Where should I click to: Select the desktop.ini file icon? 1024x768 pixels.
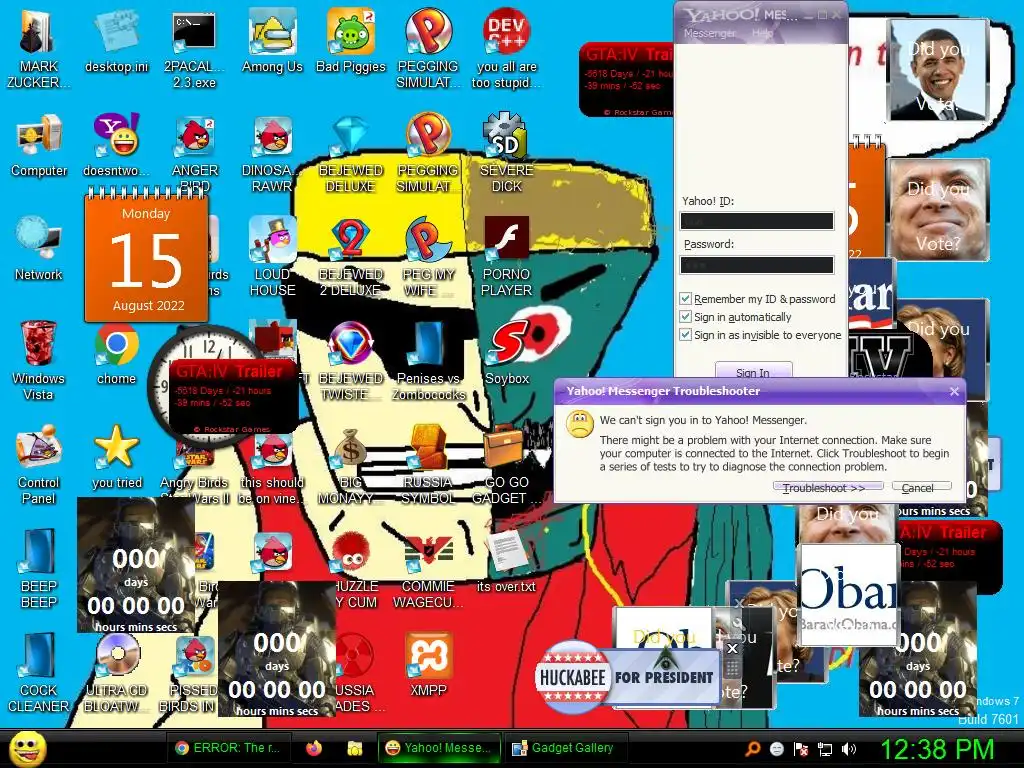[x=116, y=39]
